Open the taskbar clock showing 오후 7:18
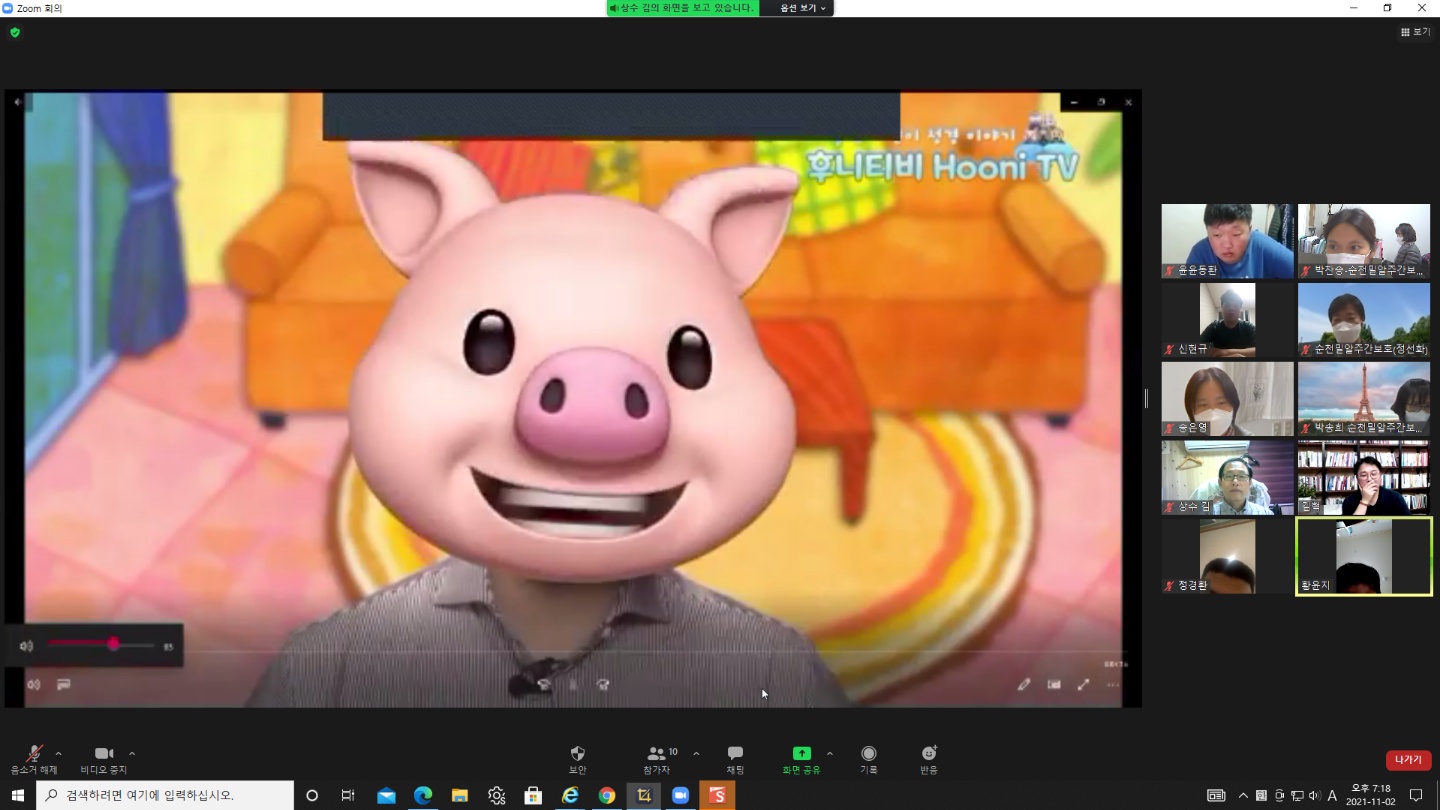This screenshot has height=810, width=1440. (1370, 795)
